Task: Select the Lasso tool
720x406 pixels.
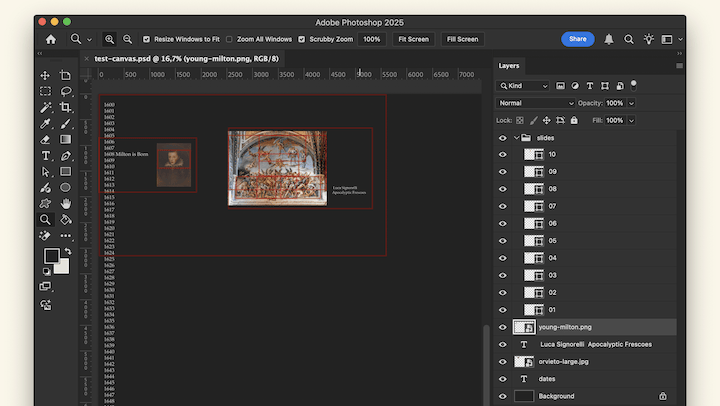Action: click(66, 91)
